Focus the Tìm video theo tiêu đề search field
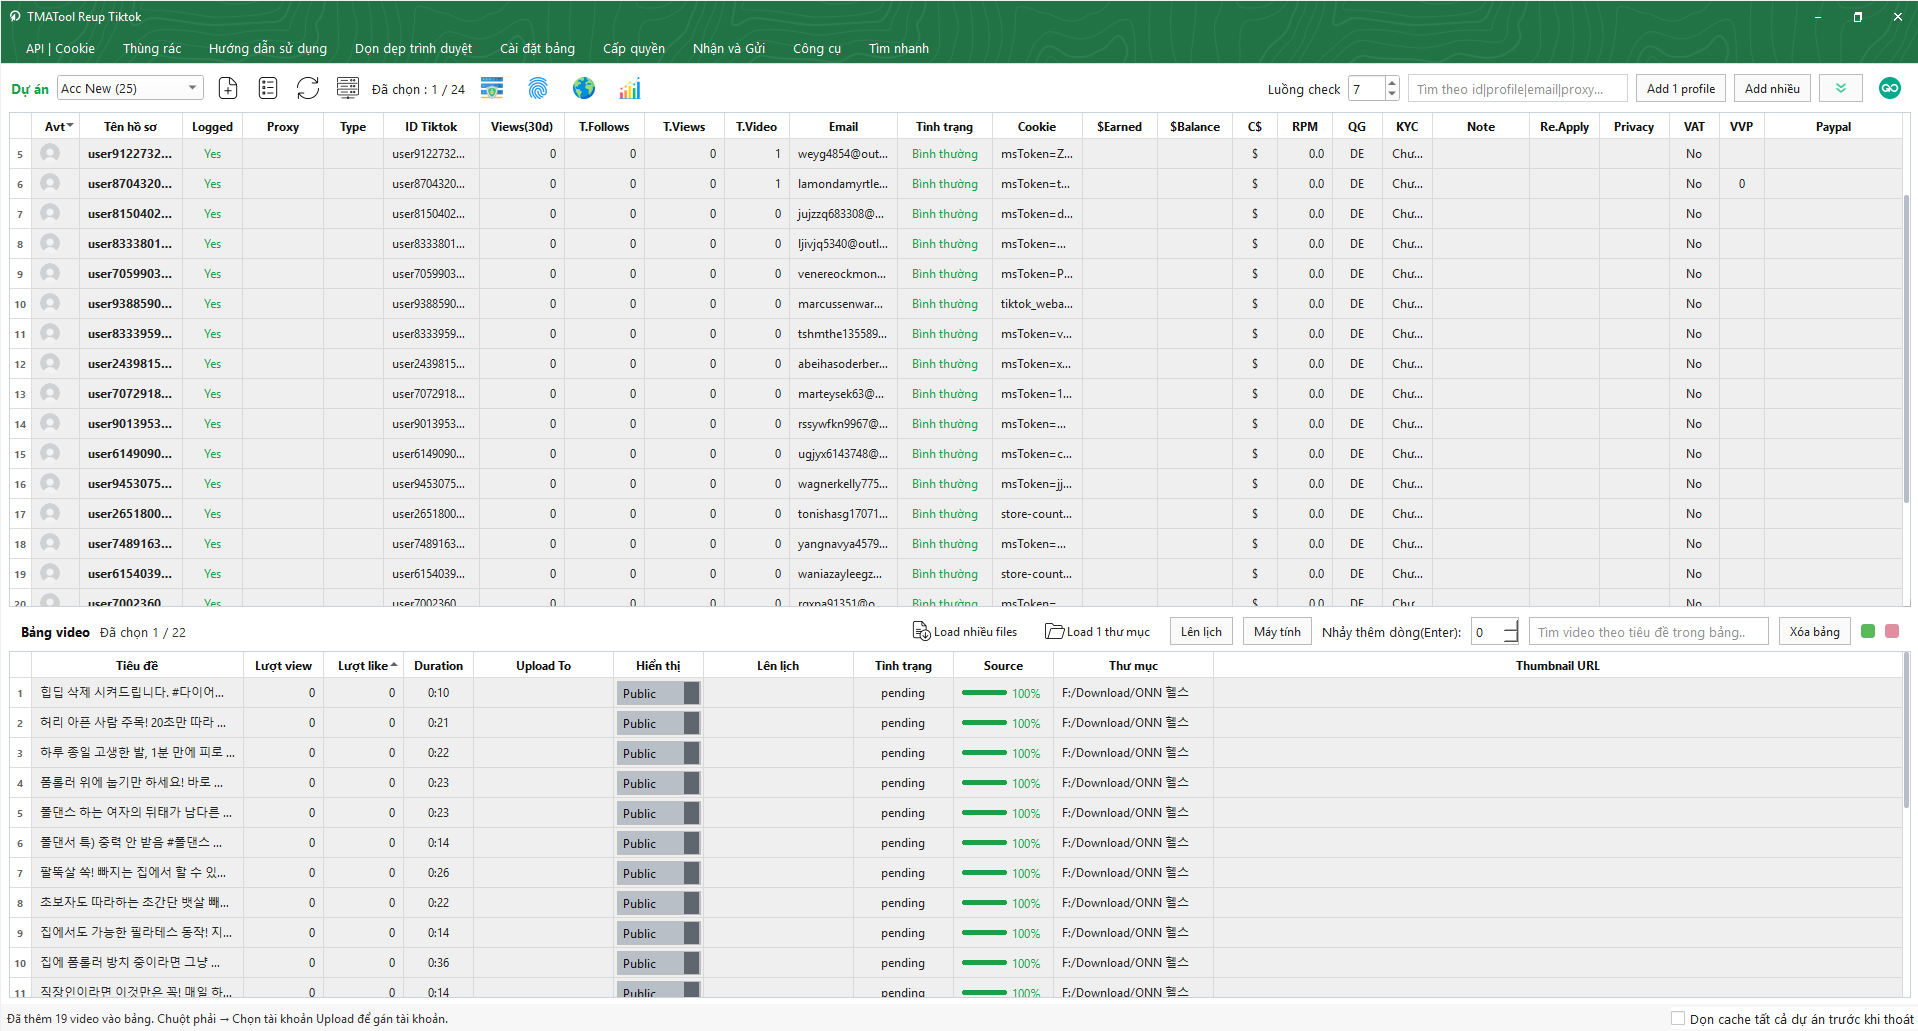Image resolution: width=1918 pixels, height=1031 pixels. [x=1648, y=631]
